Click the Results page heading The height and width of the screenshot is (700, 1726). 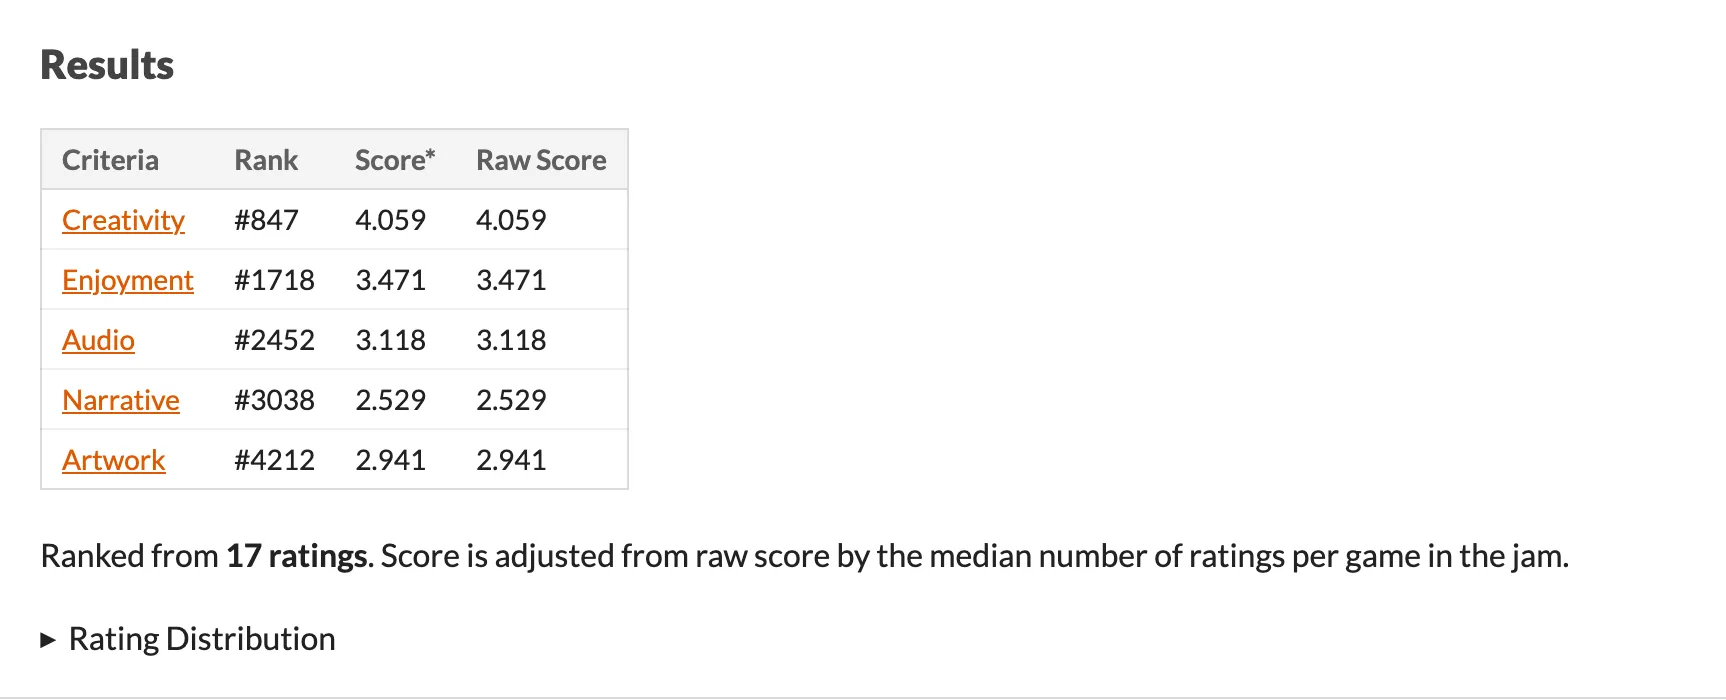(107, 65)
